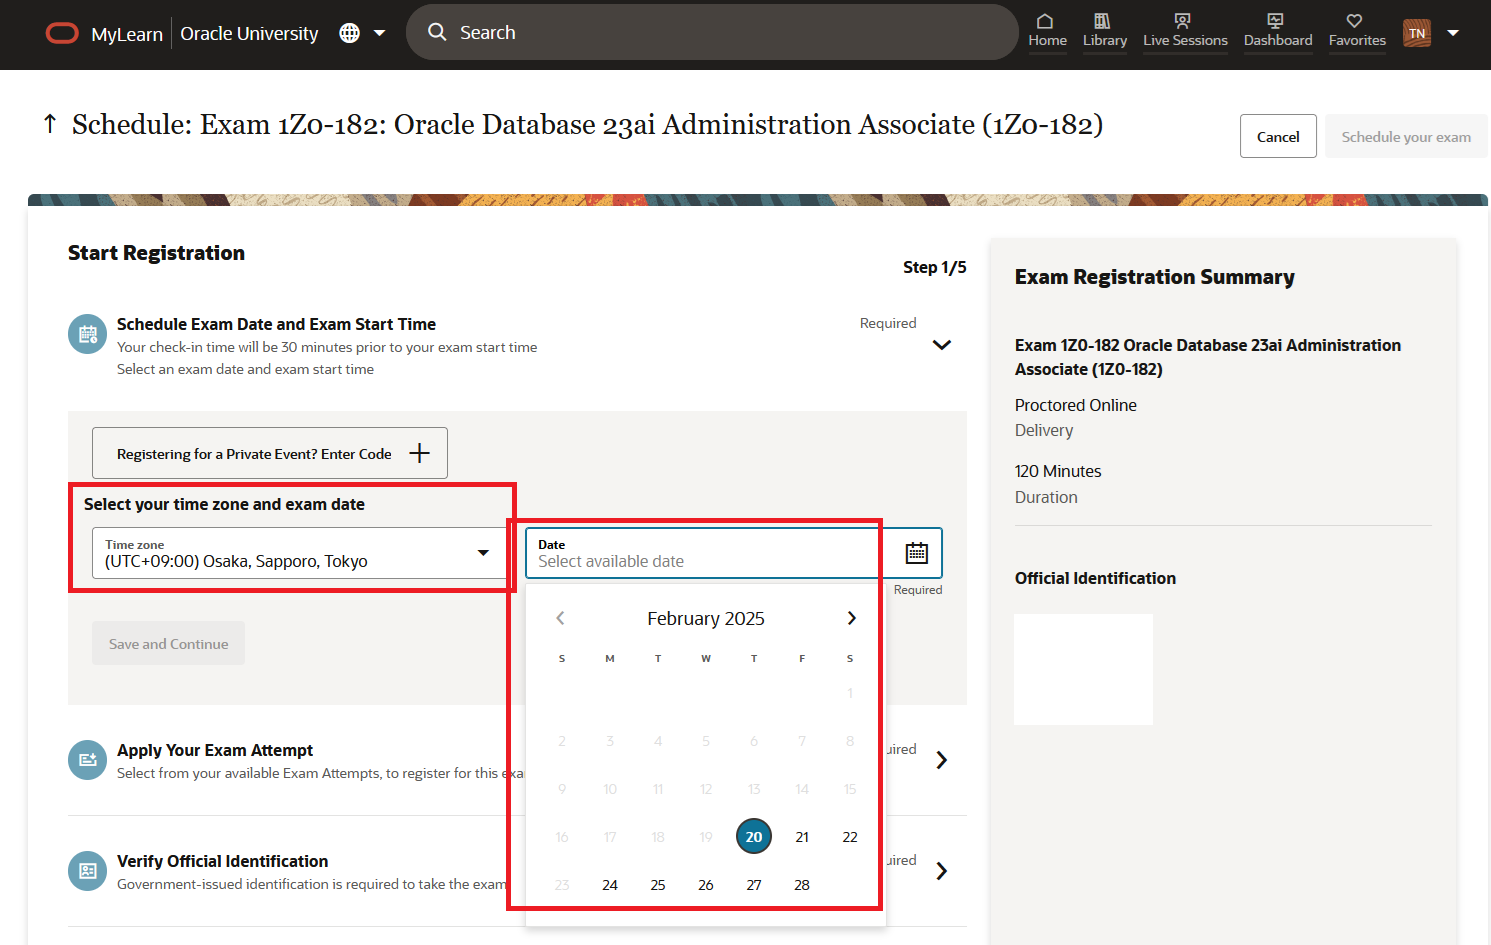Go to previous month in calendar
Viewport: 1491px width, 945px height.
pyautogui.click(x=561, y=618)
